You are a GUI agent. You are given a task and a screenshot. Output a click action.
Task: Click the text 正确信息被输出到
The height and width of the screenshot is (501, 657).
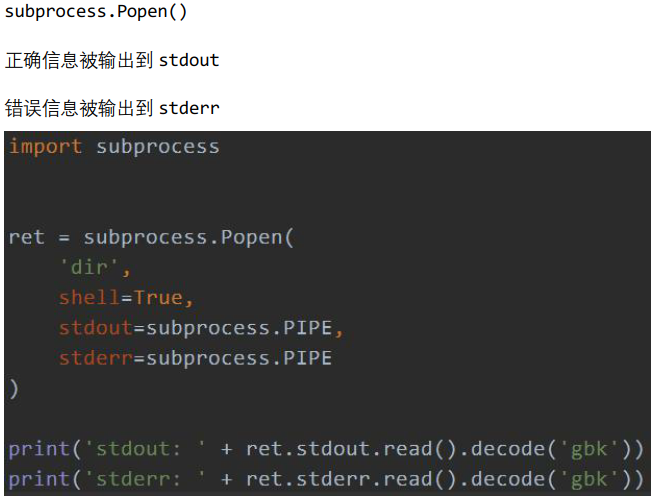point(80,60)
